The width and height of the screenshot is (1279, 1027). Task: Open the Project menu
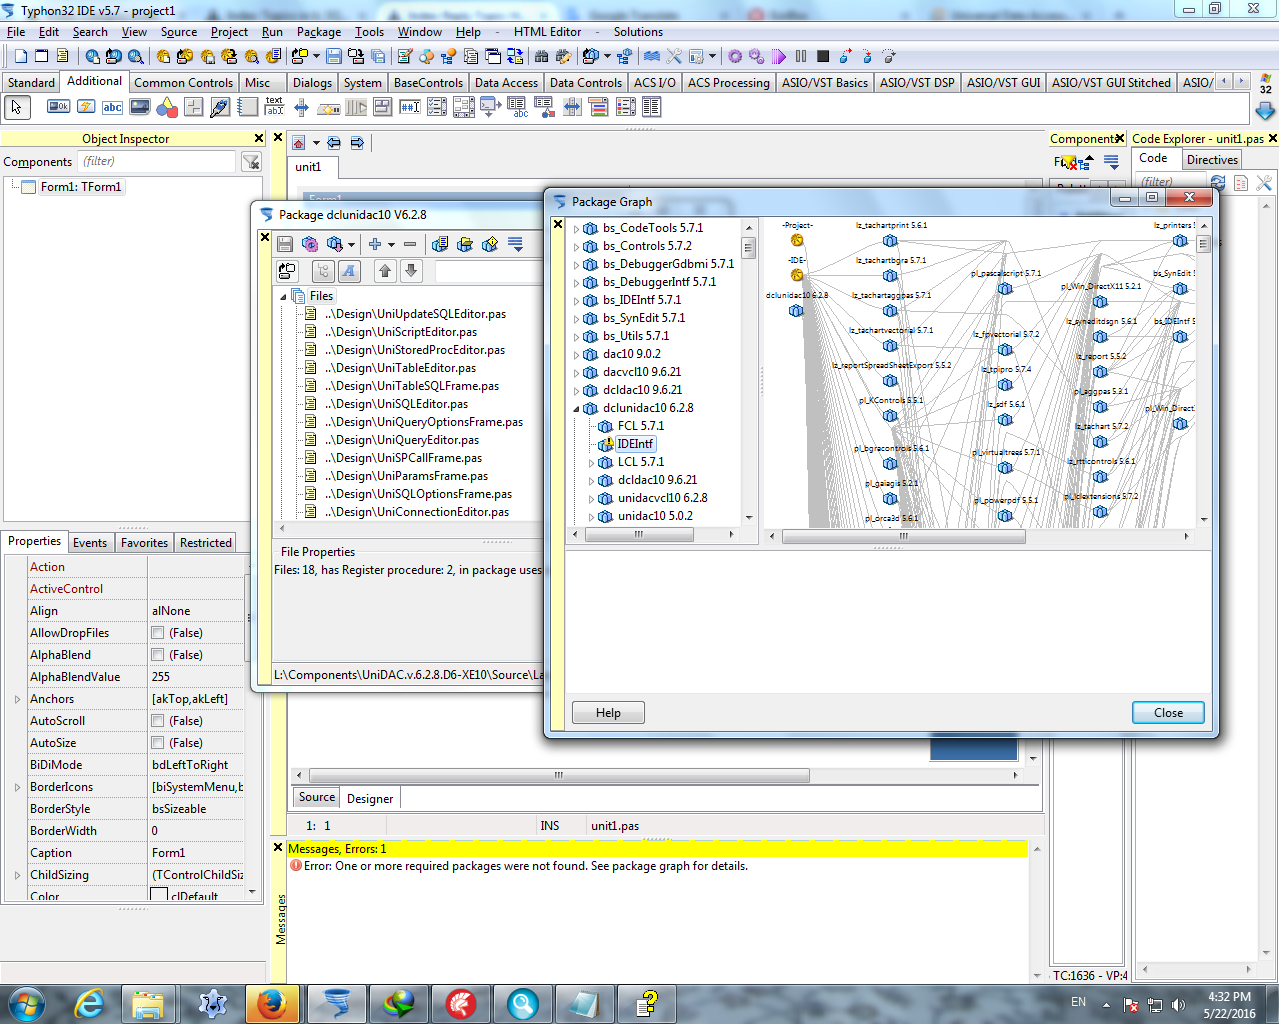pyautogui.click(x=229, y=32)
